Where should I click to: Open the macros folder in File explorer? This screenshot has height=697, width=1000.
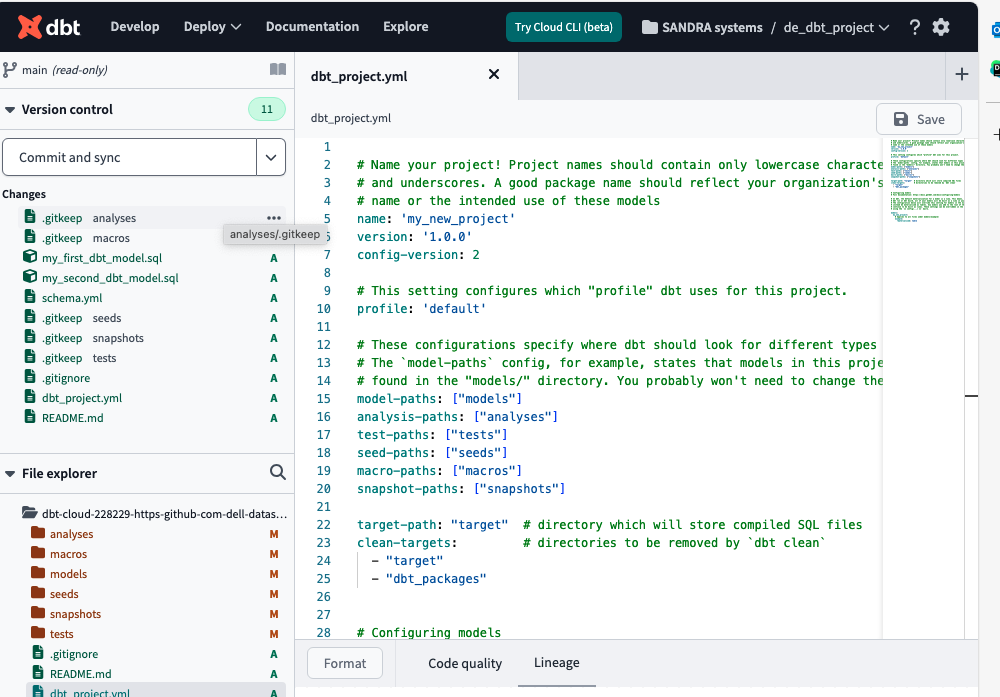(68, 554)
